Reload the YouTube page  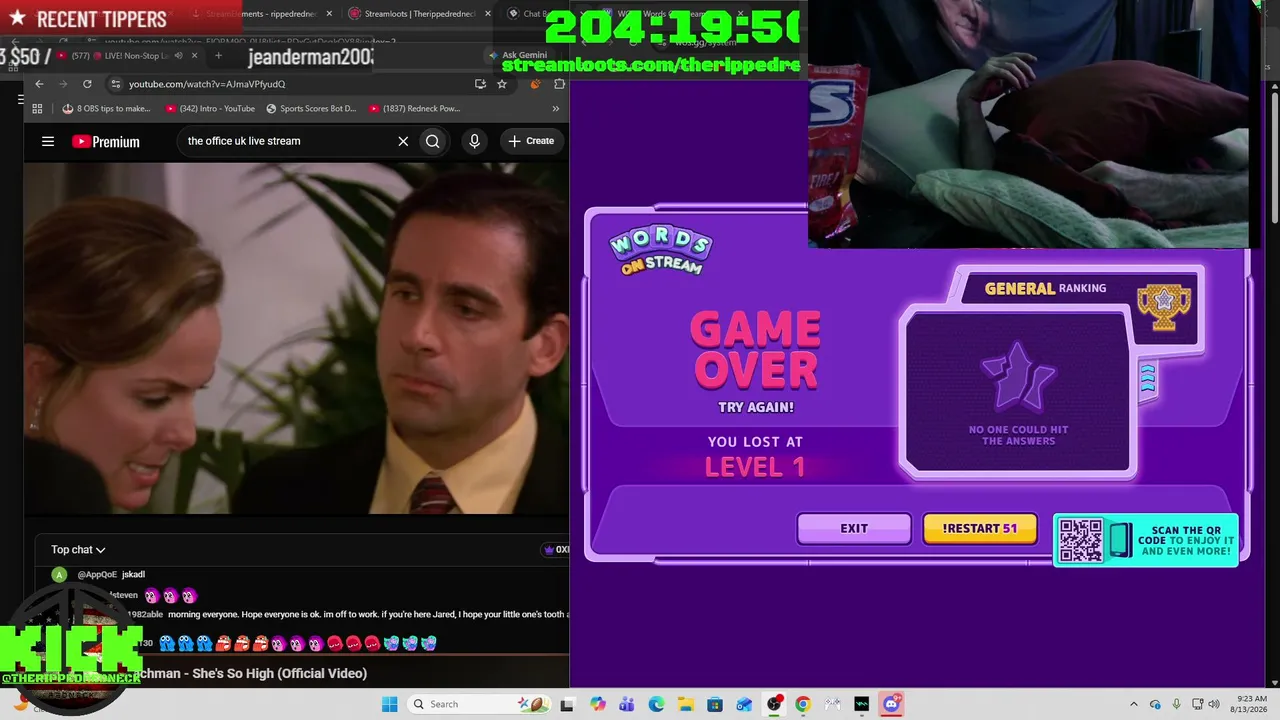click(87, 84)
